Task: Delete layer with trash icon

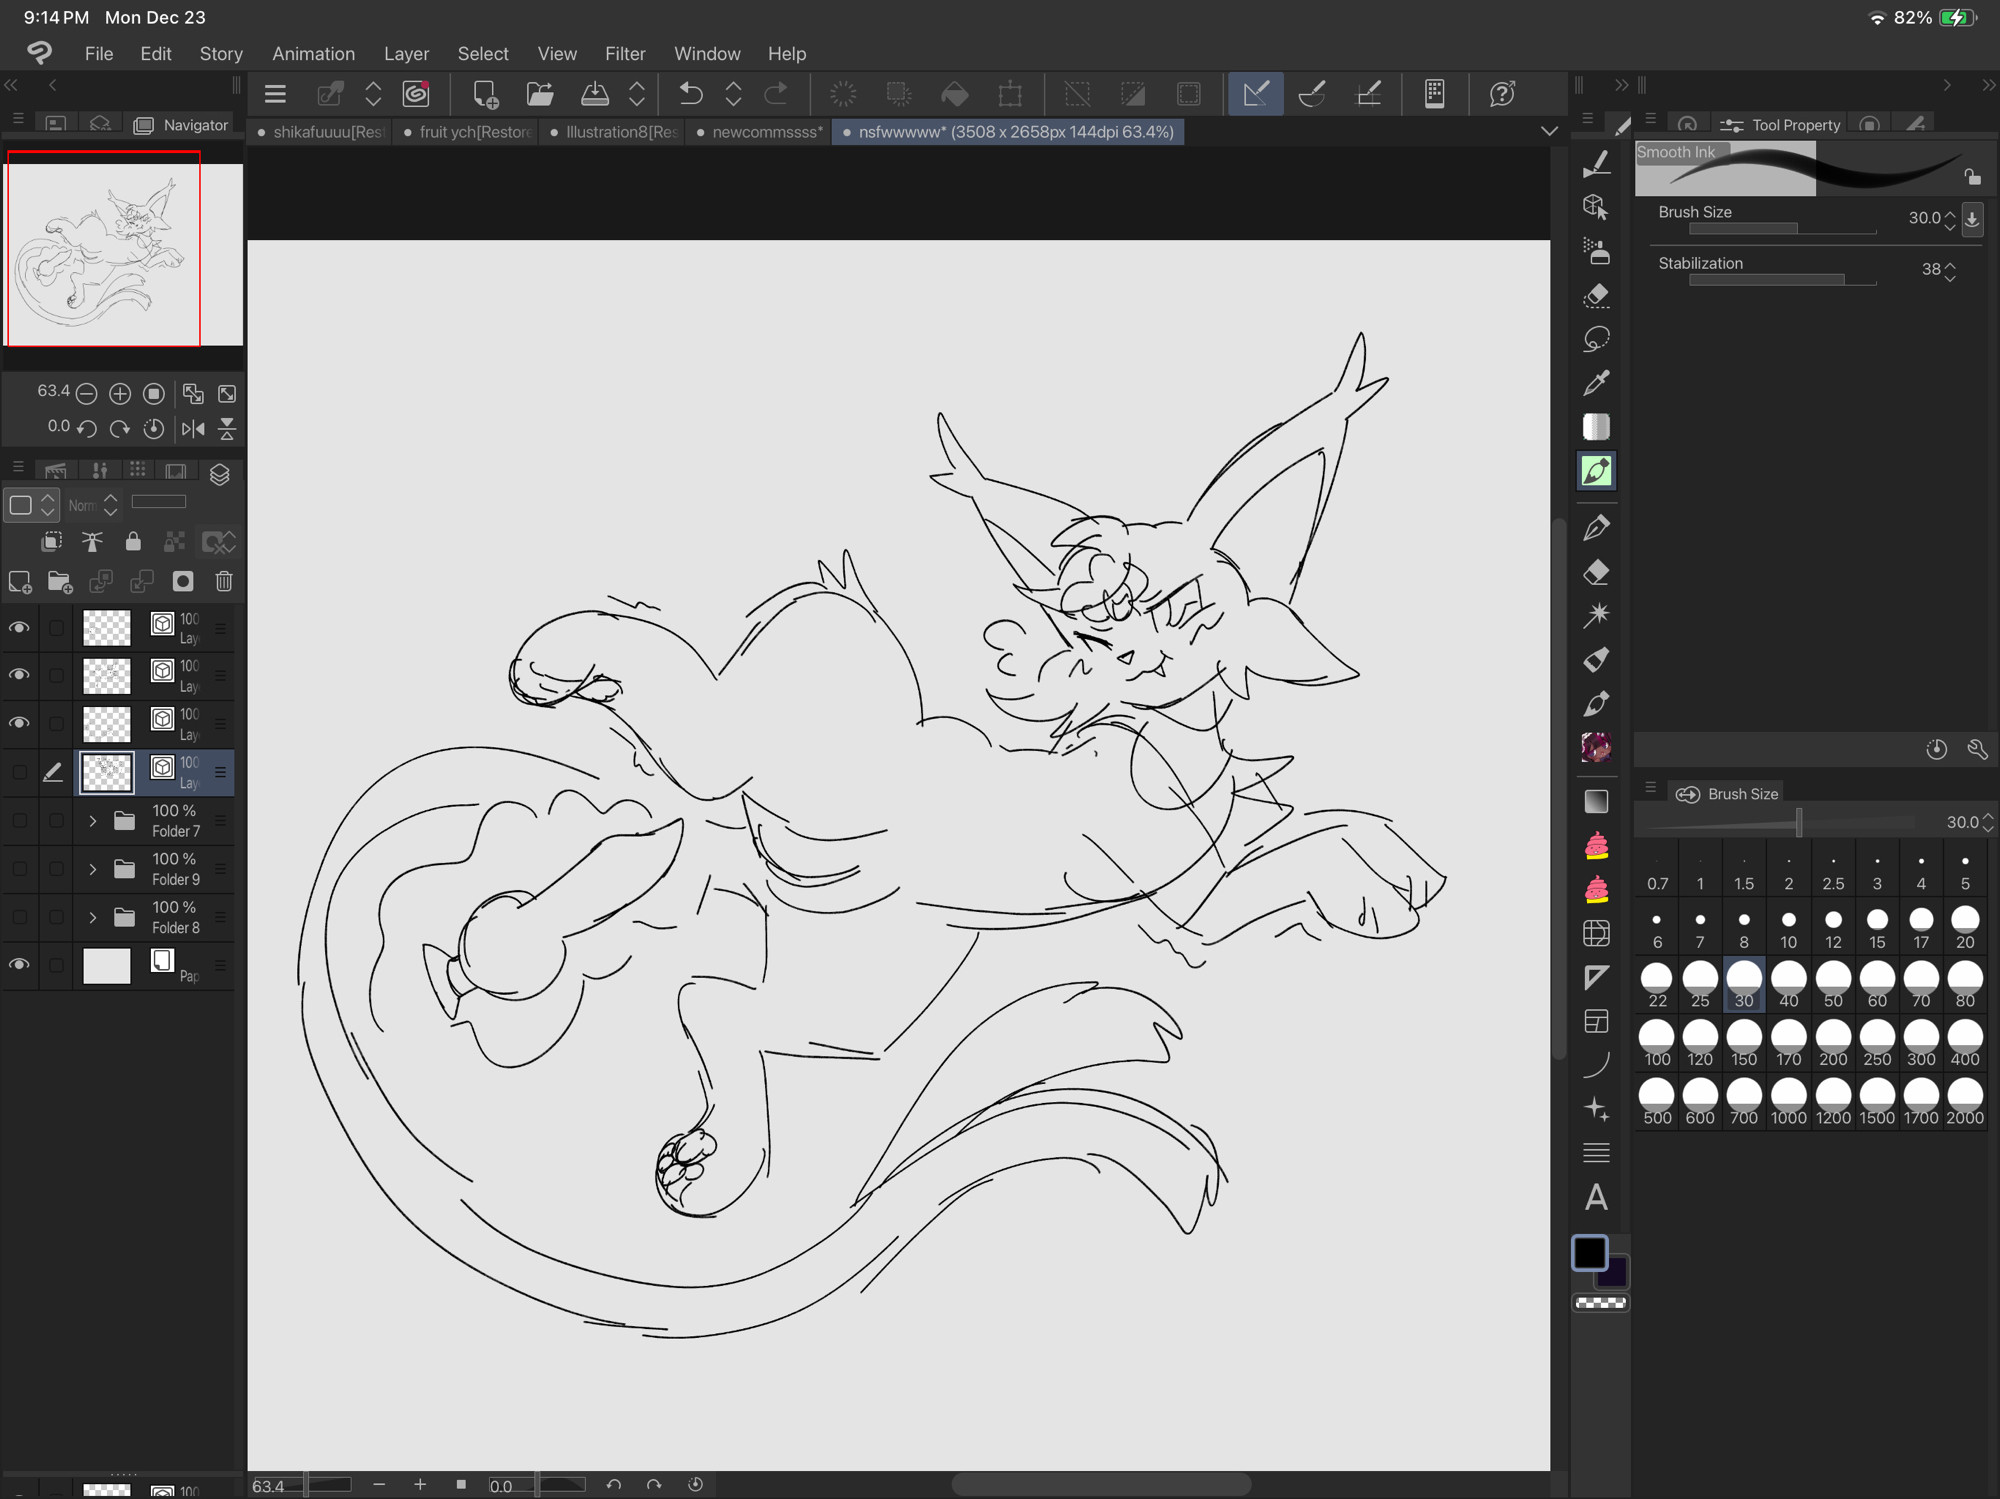Action: (224, 582)
